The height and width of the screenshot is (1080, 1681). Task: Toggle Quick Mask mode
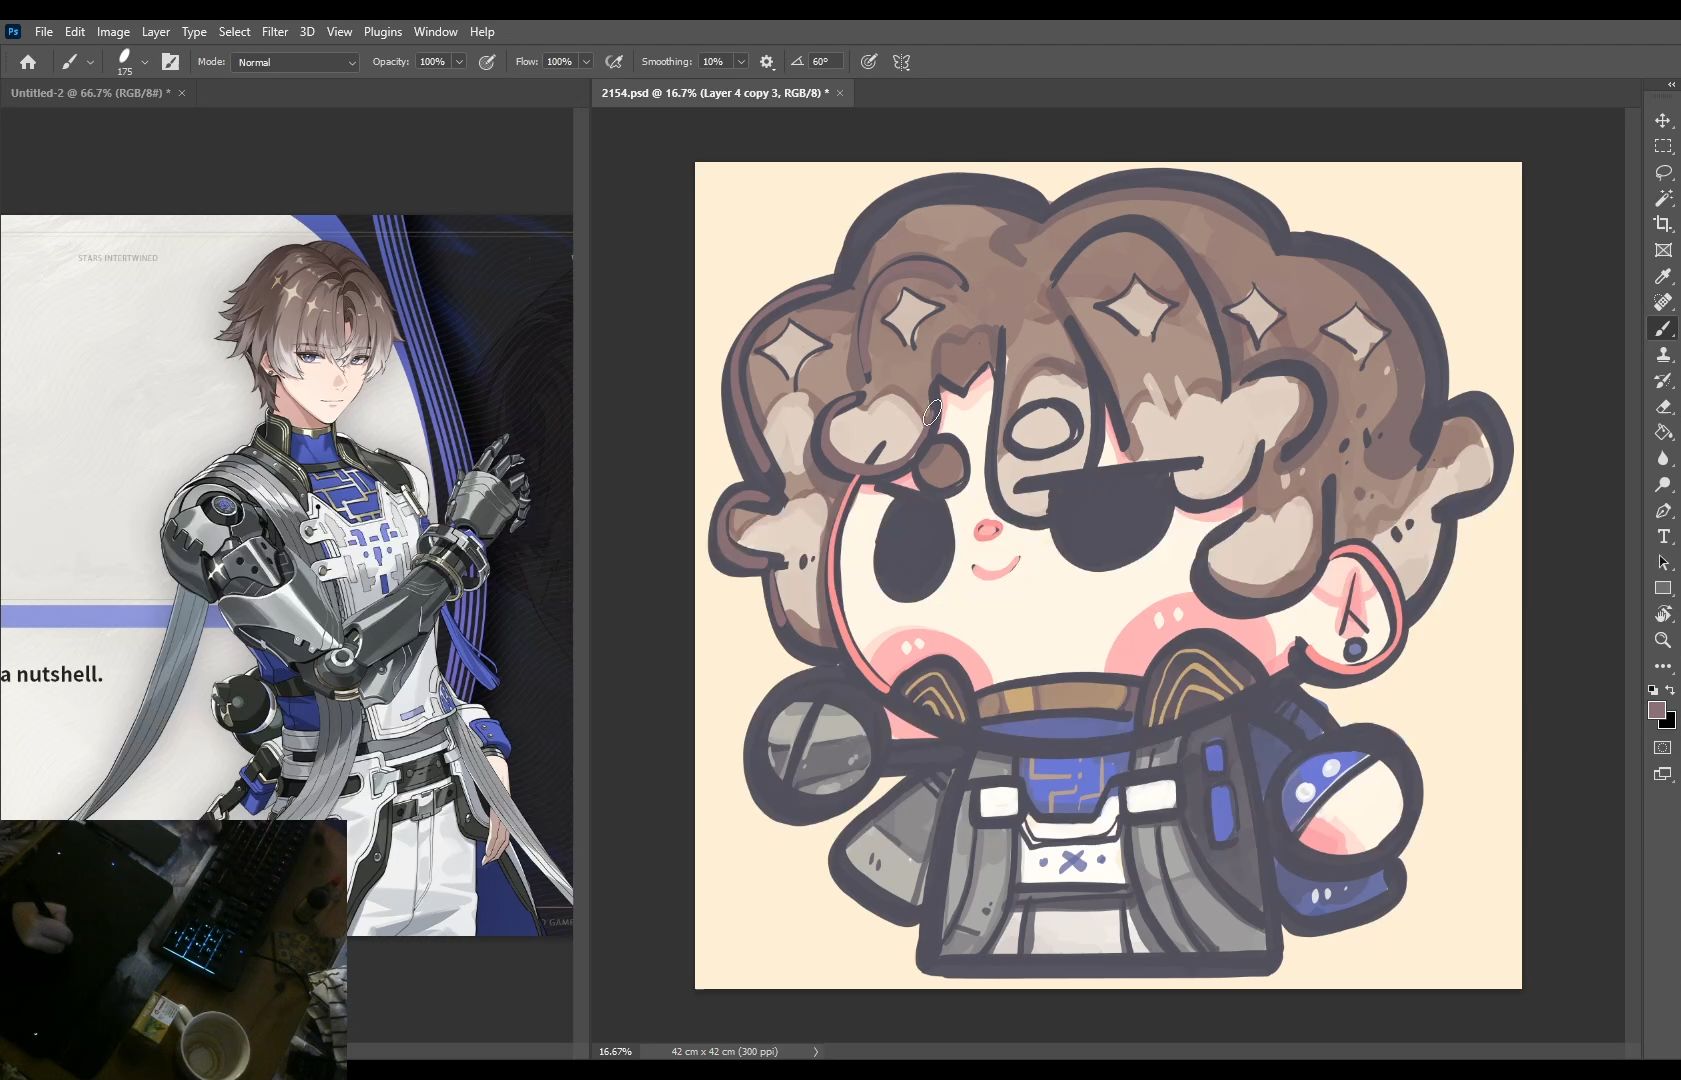[x=1663, y=748]
